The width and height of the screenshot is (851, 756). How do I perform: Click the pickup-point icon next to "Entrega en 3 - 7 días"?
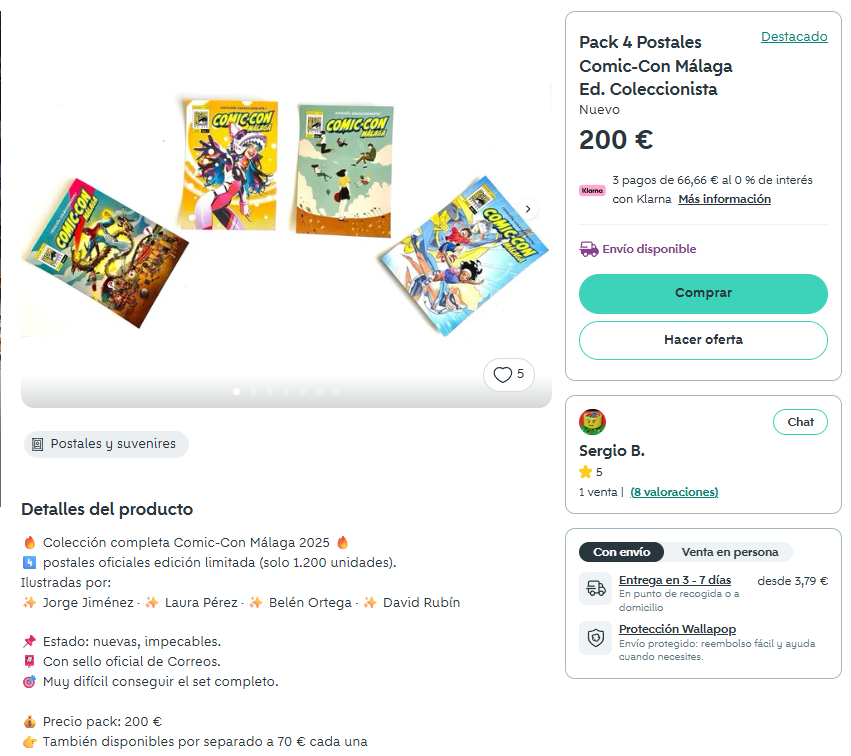coord(595,588)
